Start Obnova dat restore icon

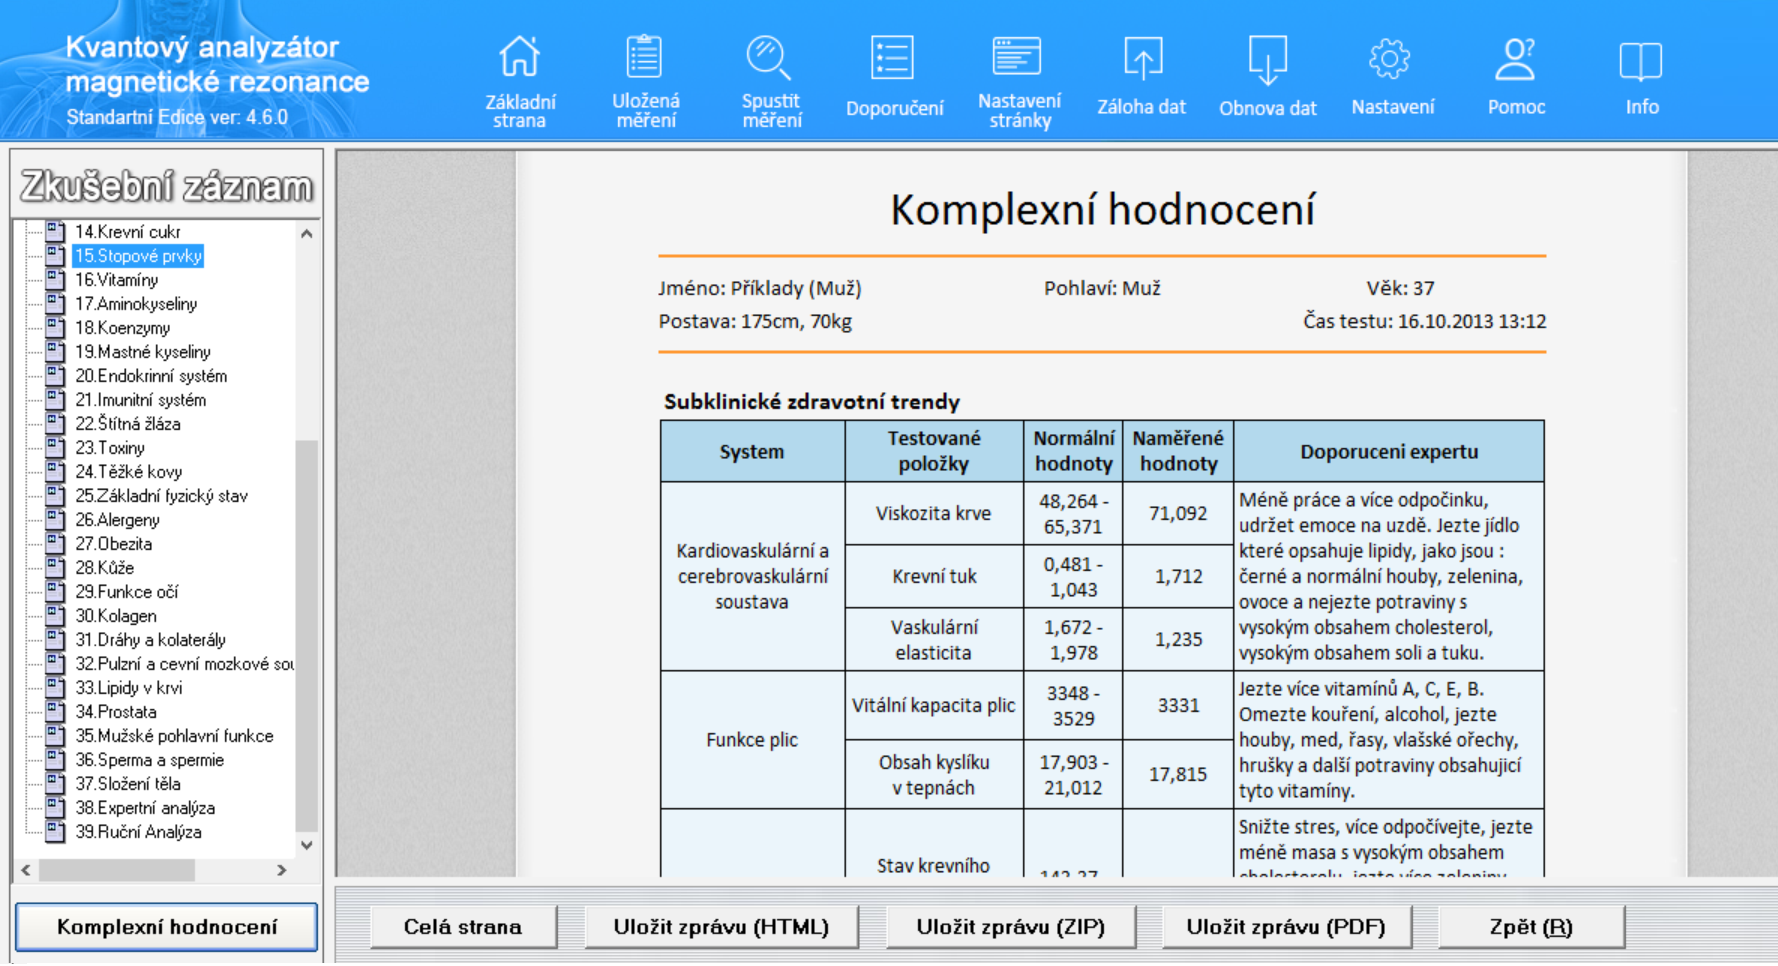[x=1267, y=60]
